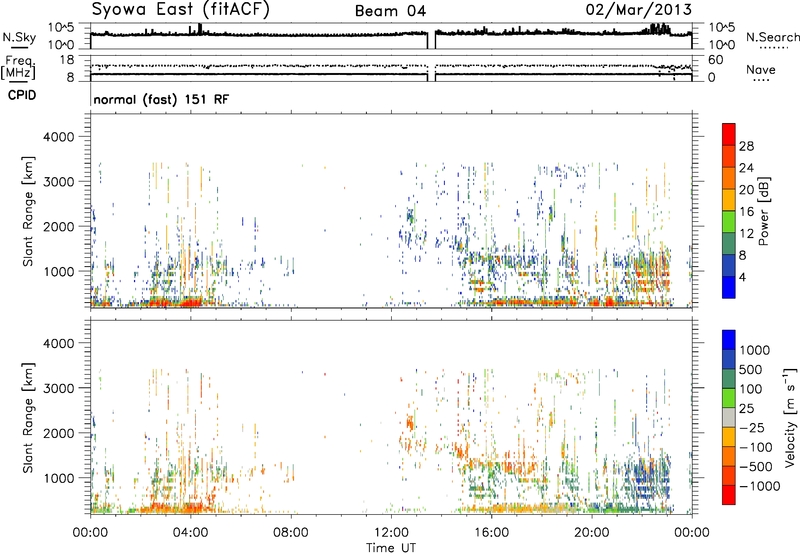The height and width of the screenshot is (554, 800).
Task: Click the 4 value on Power colorbar
Action: [743, 277]
